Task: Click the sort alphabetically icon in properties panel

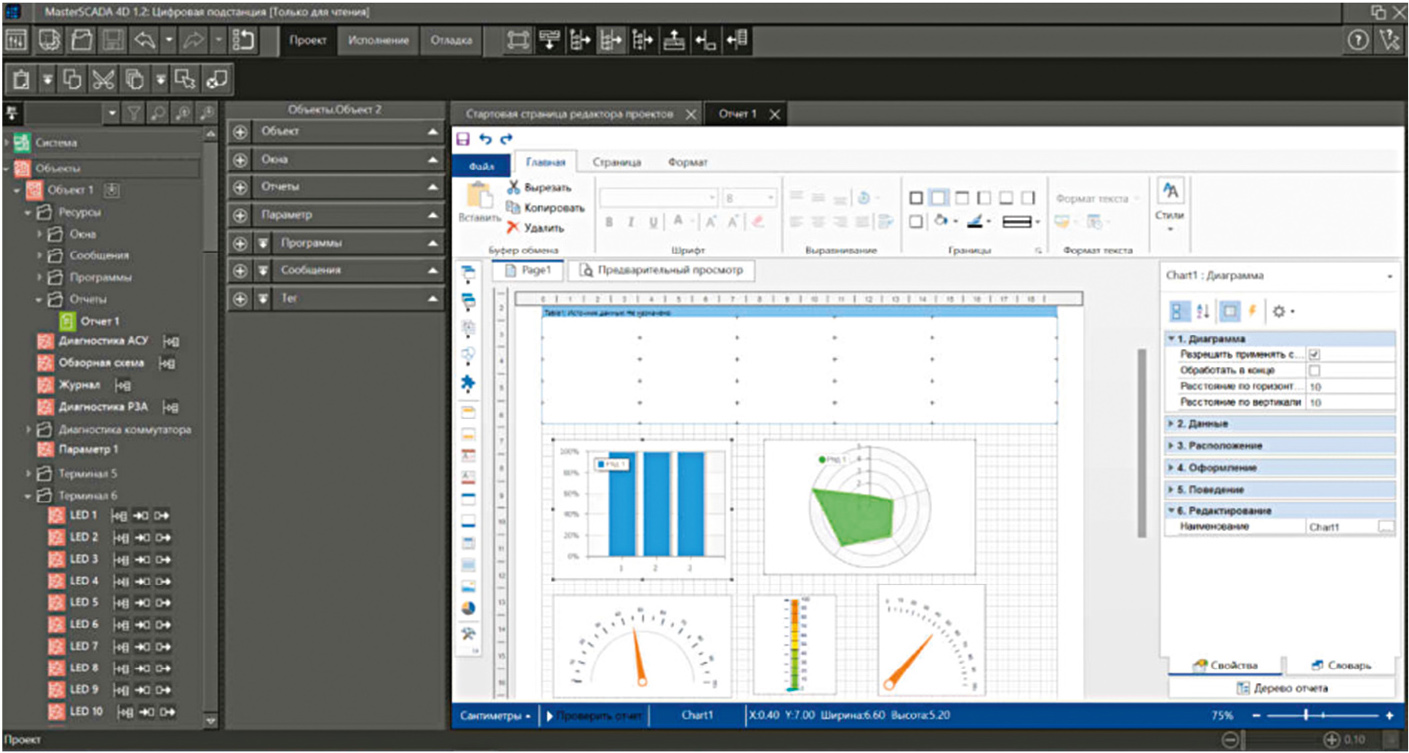Action: click(1203, 311)
